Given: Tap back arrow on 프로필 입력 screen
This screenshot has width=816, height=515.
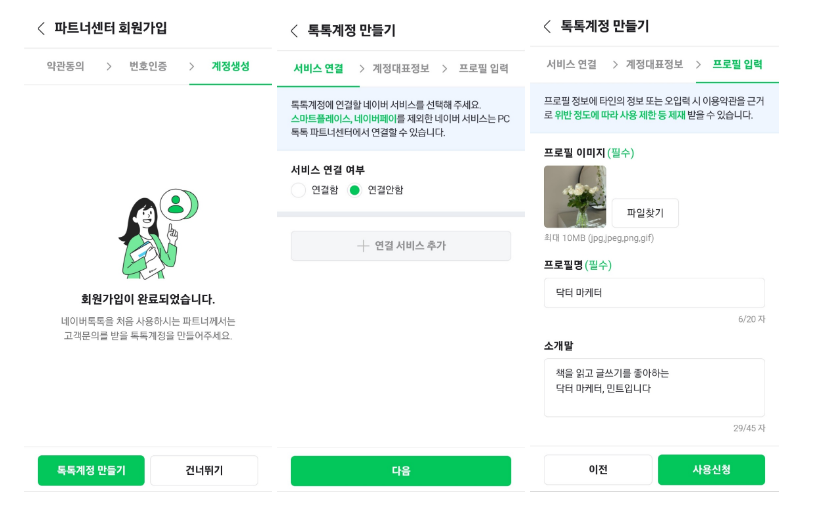Looking at the screenshot, I should coord(547,27).
